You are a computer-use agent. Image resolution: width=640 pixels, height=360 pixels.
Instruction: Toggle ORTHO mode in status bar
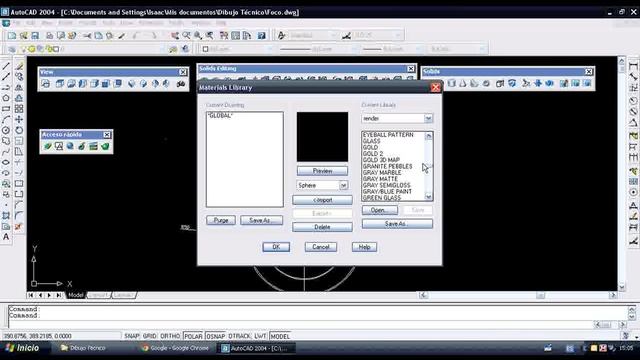[x=170, y=336]
